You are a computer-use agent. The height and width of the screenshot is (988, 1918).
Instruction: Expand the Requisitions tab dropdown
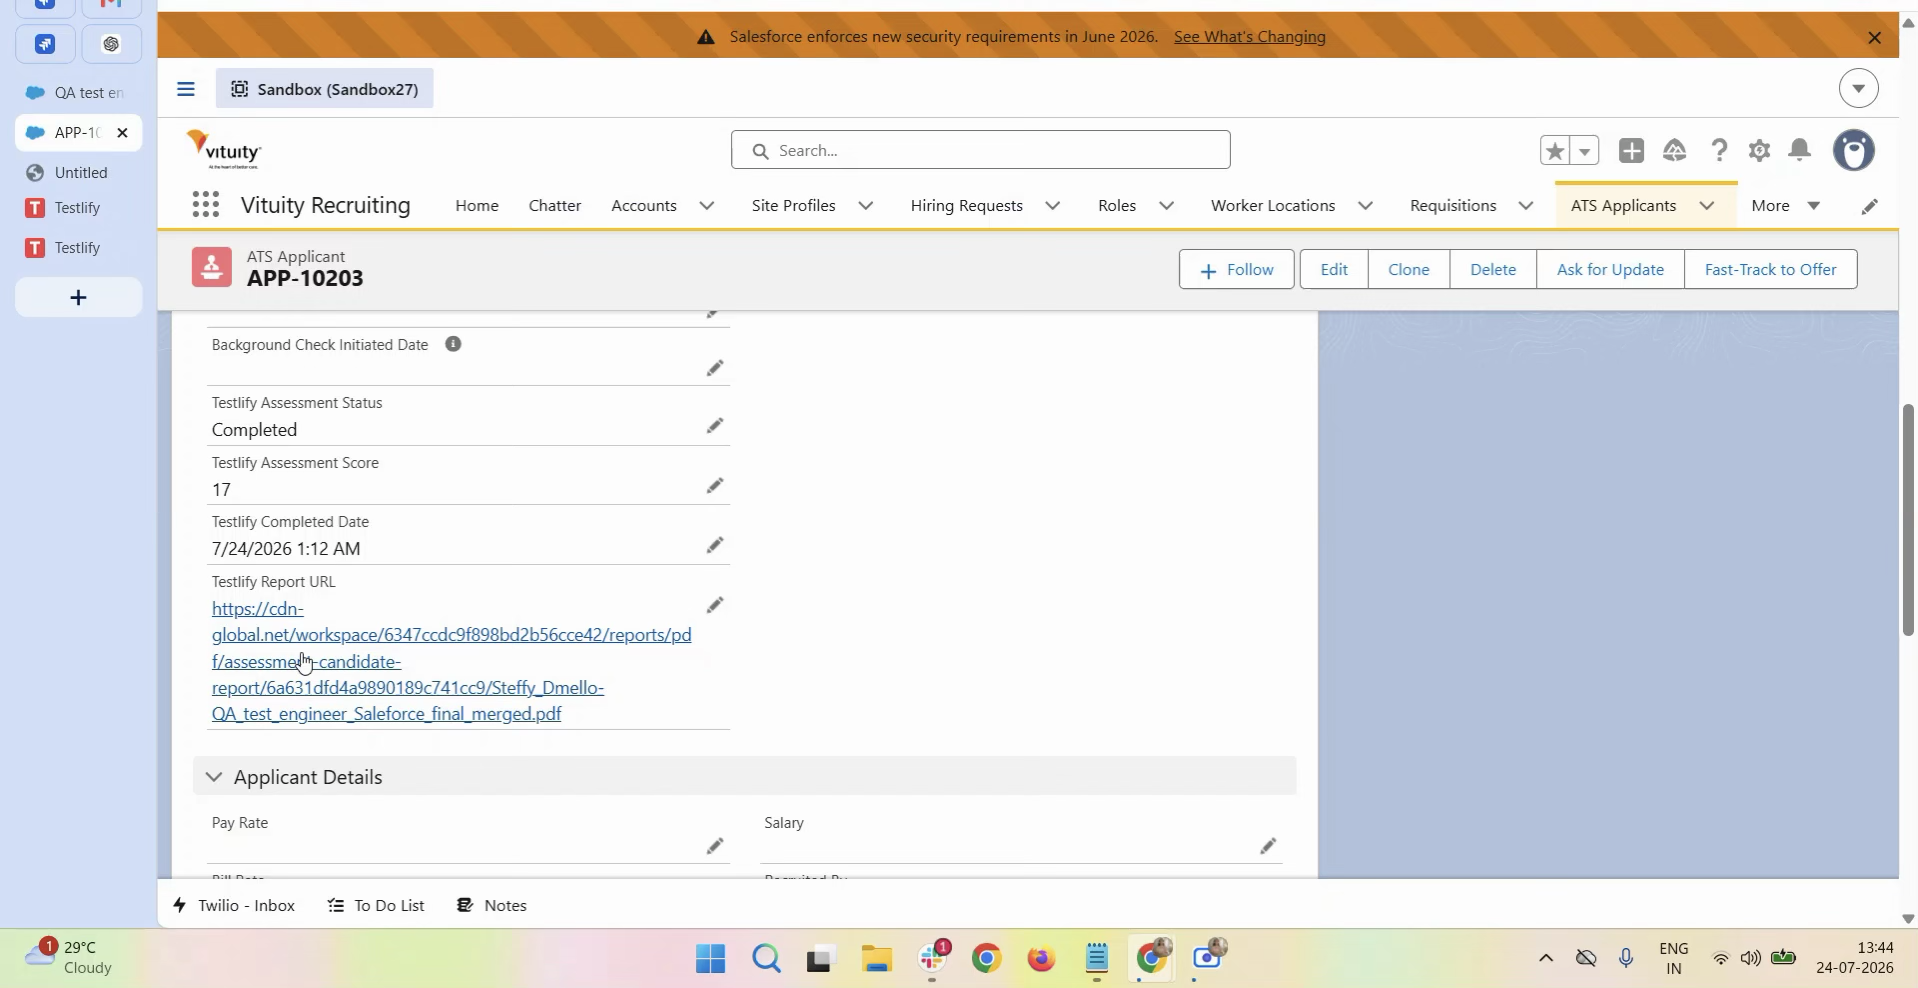coord(1526,206)
